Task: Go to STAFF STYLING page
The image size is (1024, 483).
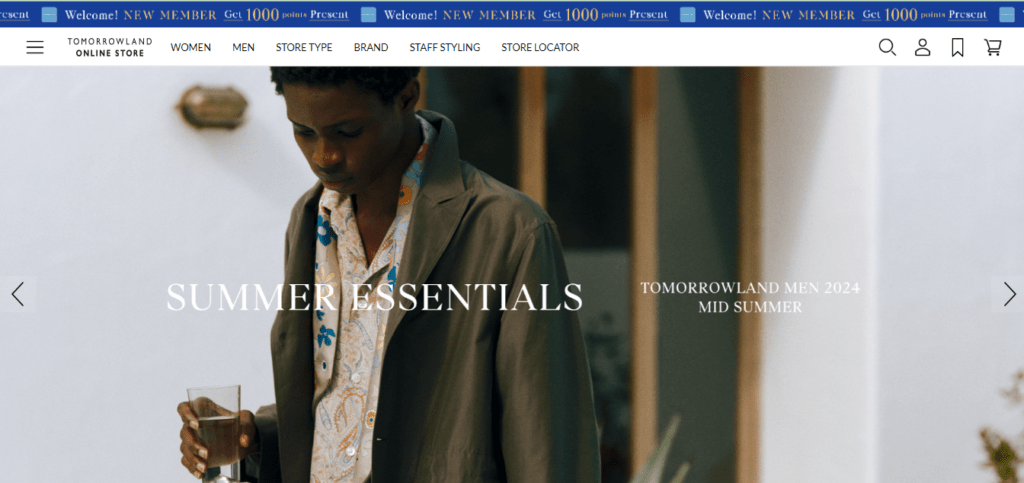Action: point(445,47)
